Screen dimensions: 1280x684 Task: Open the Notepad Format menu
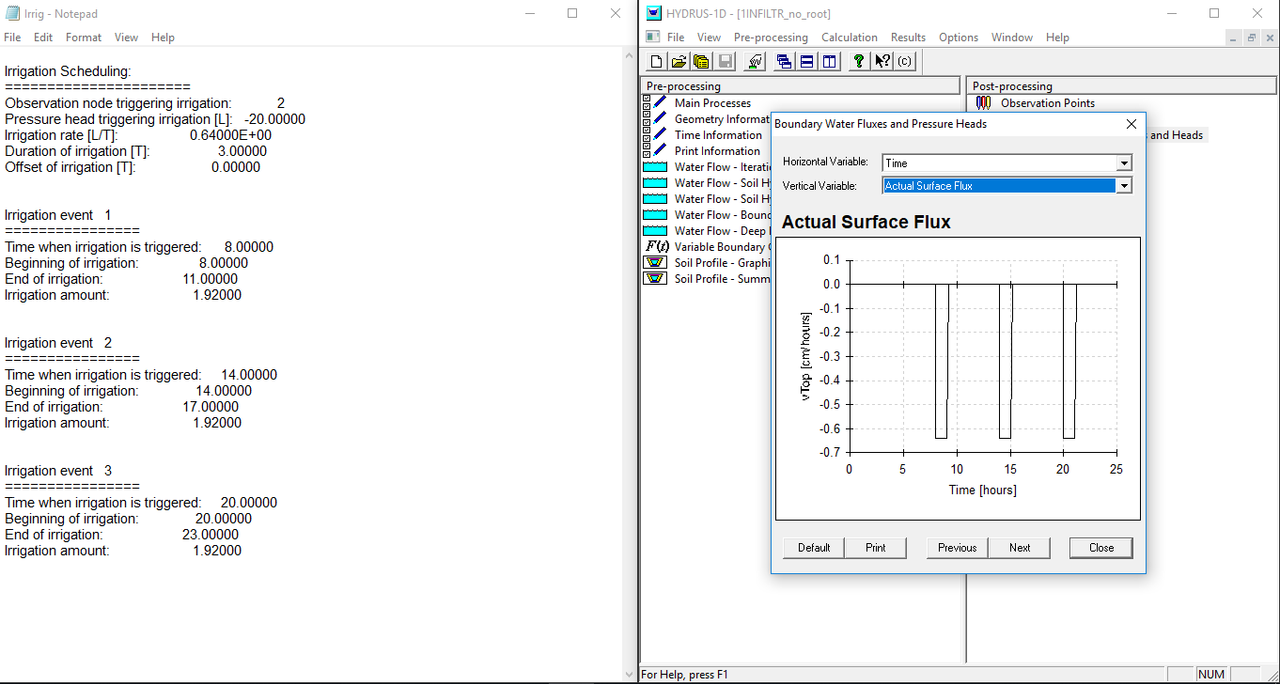coord(84,37)
